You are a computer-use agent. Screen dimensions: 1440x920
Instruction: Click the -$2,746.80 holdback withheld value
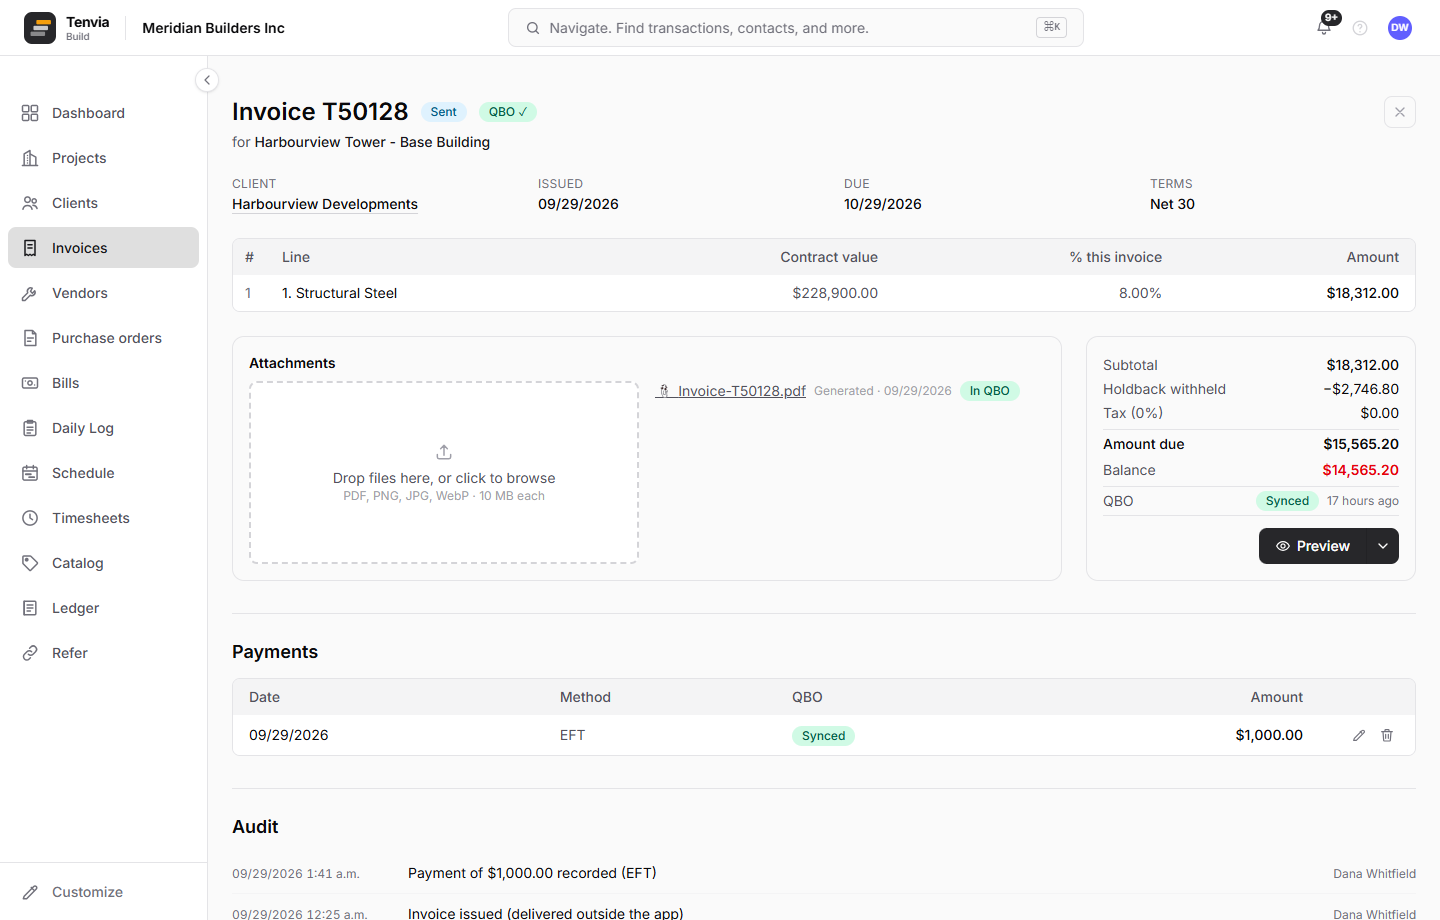tap(1361, 389)
